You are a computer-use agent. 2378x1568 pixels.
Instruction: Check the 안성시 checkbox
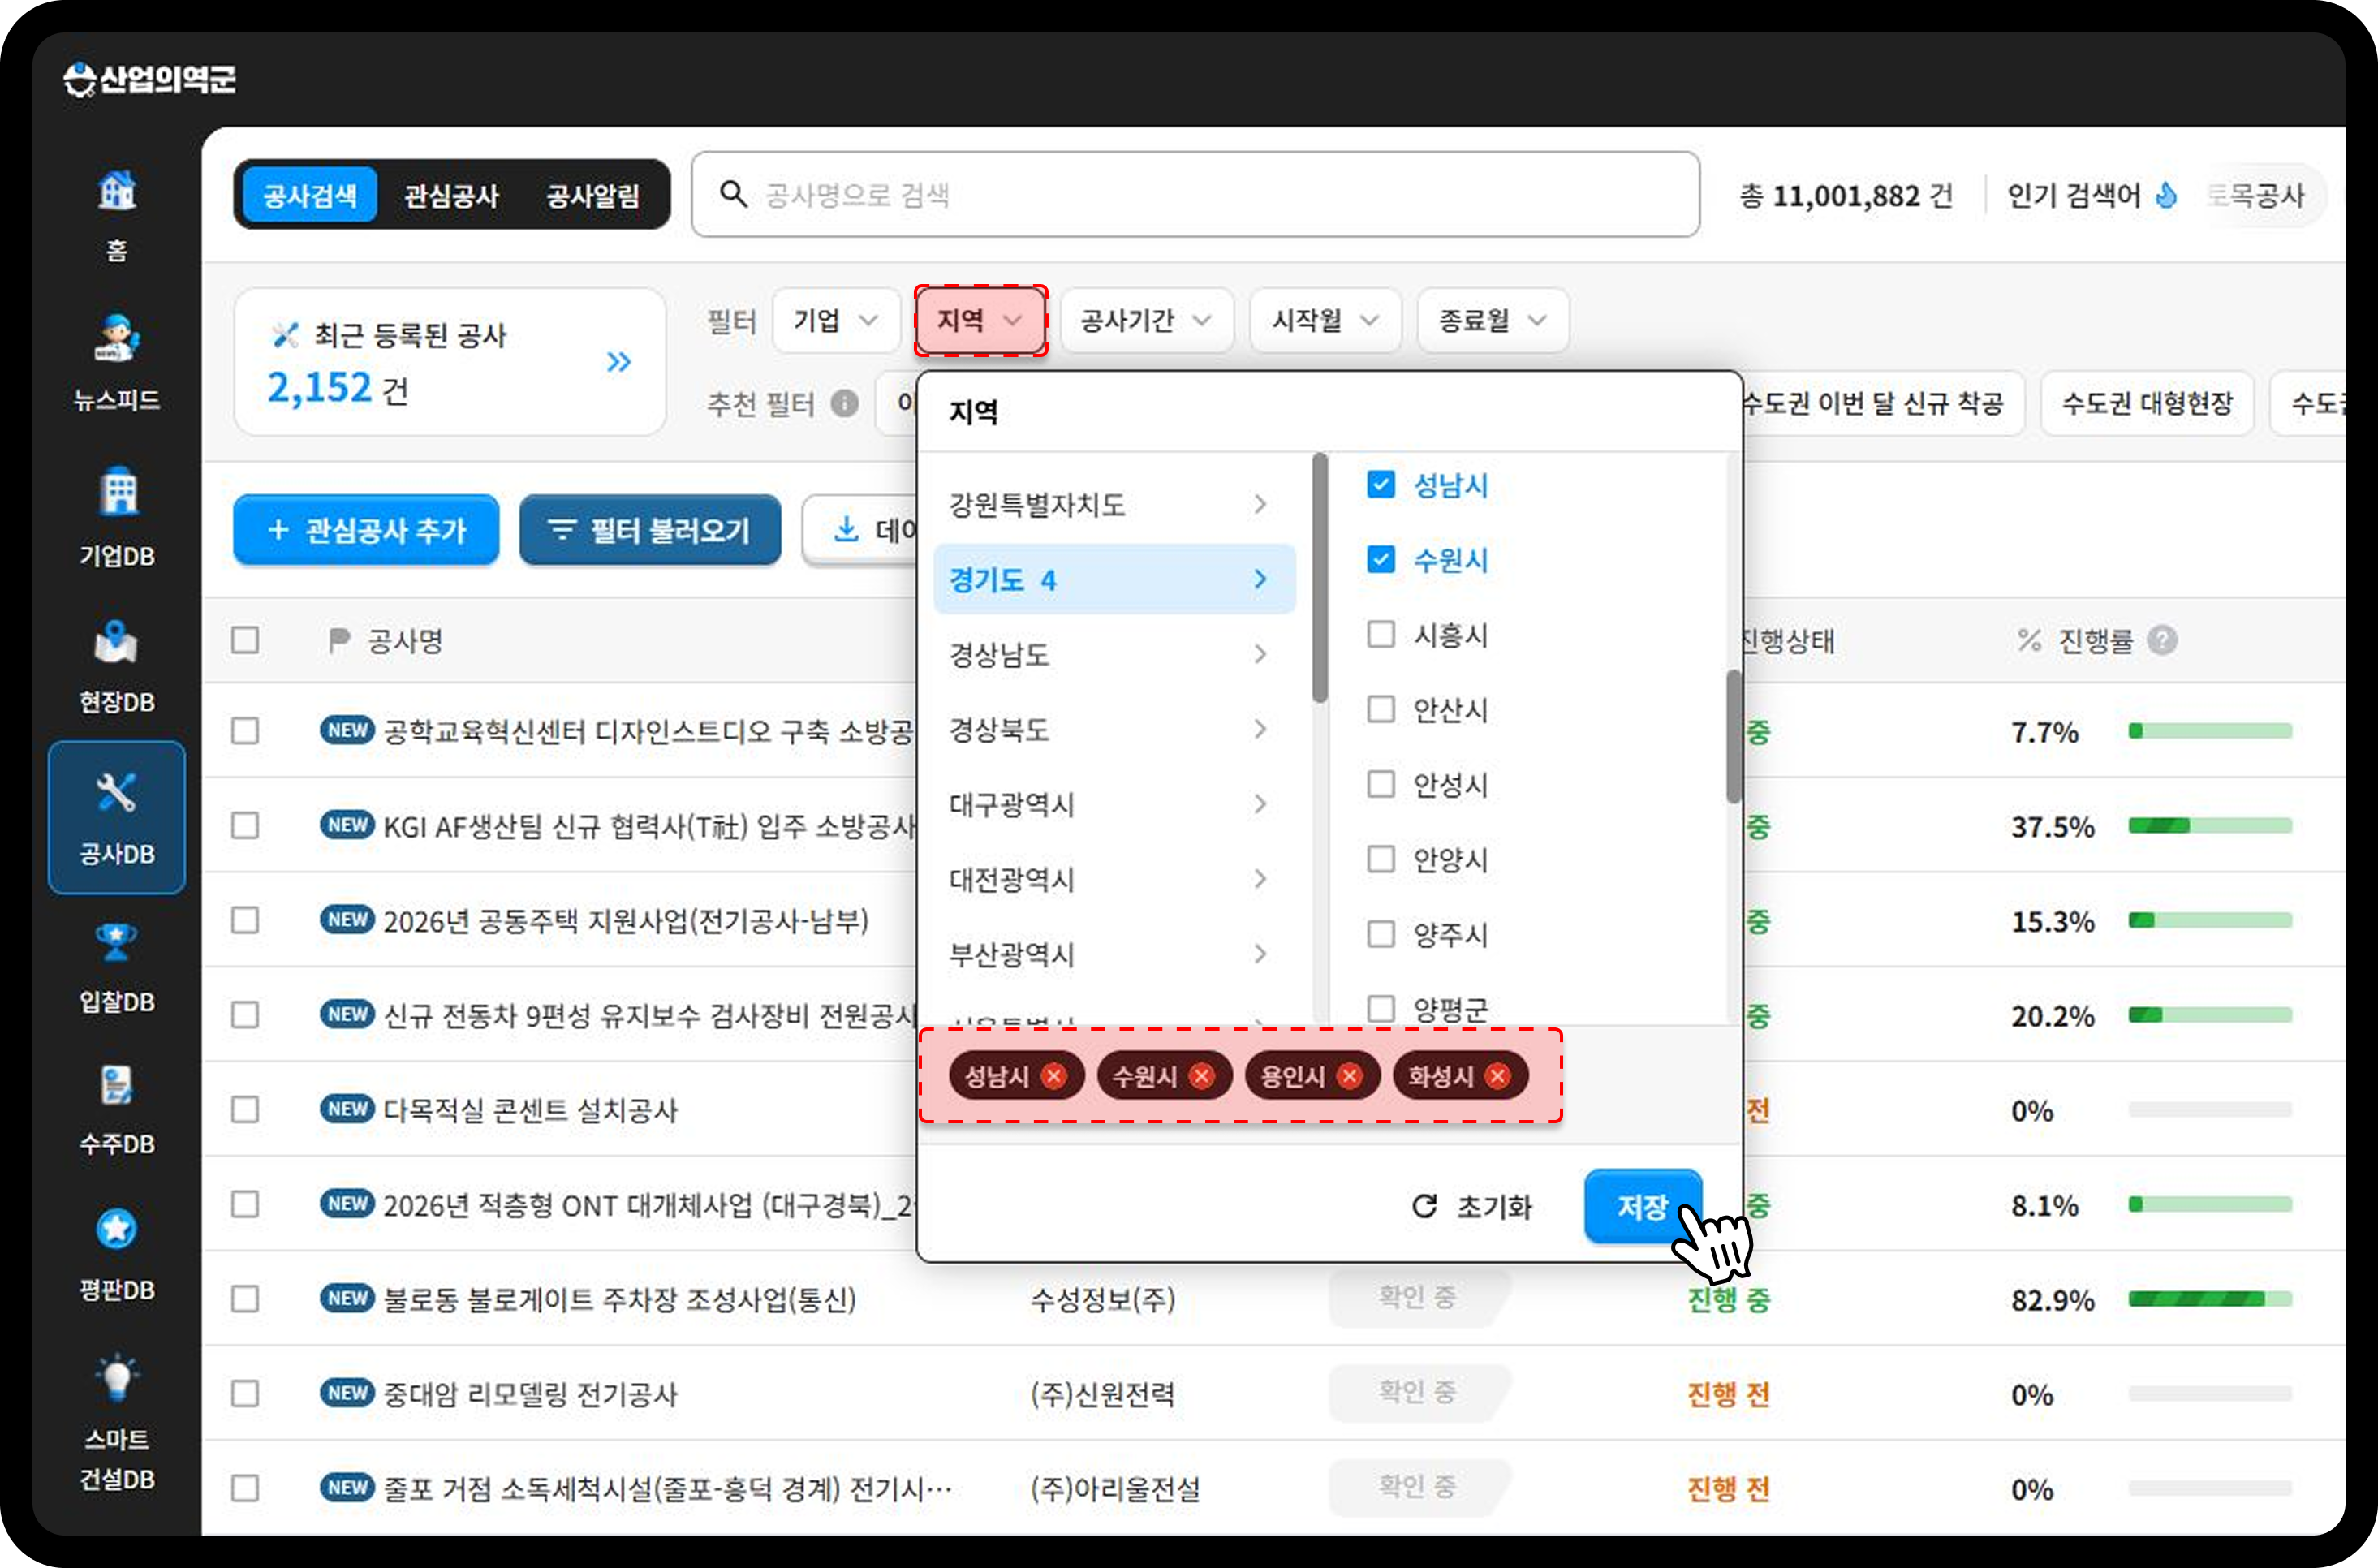click(1381, 784)
